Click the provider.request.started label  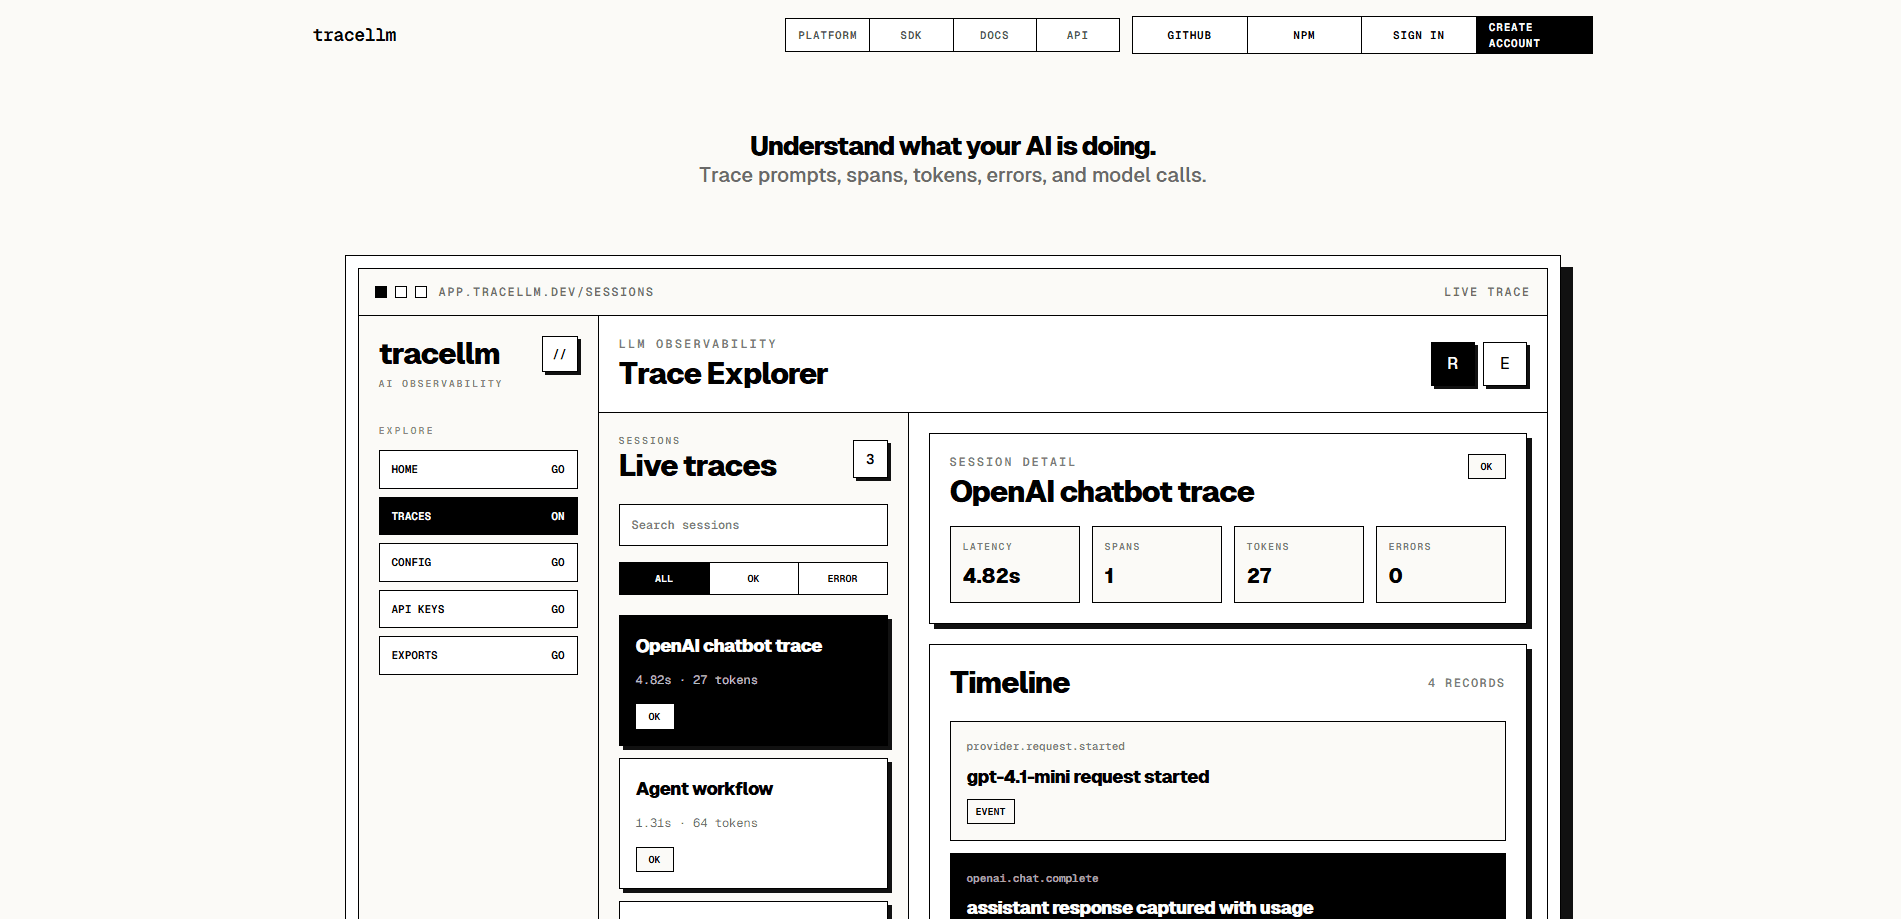pyautogui.click(x=1046, y=747)
